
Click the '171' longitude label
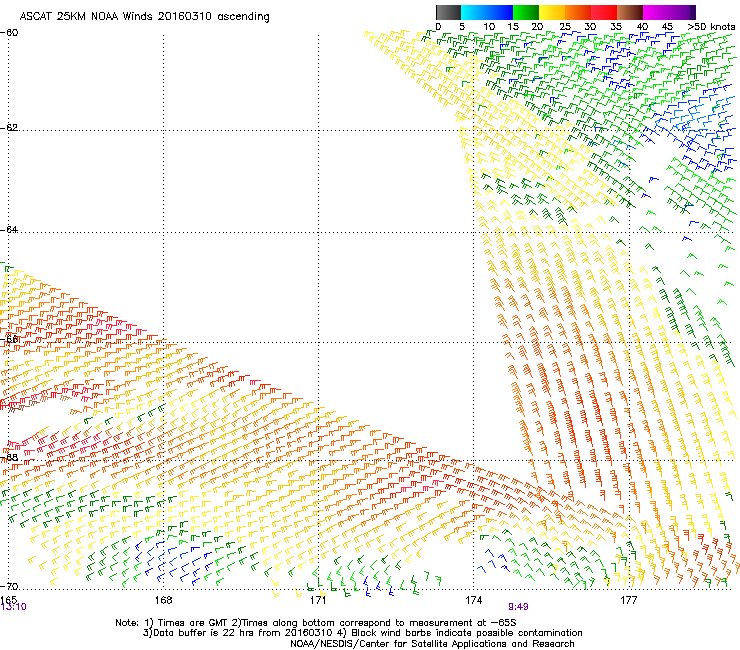(318, 600)
